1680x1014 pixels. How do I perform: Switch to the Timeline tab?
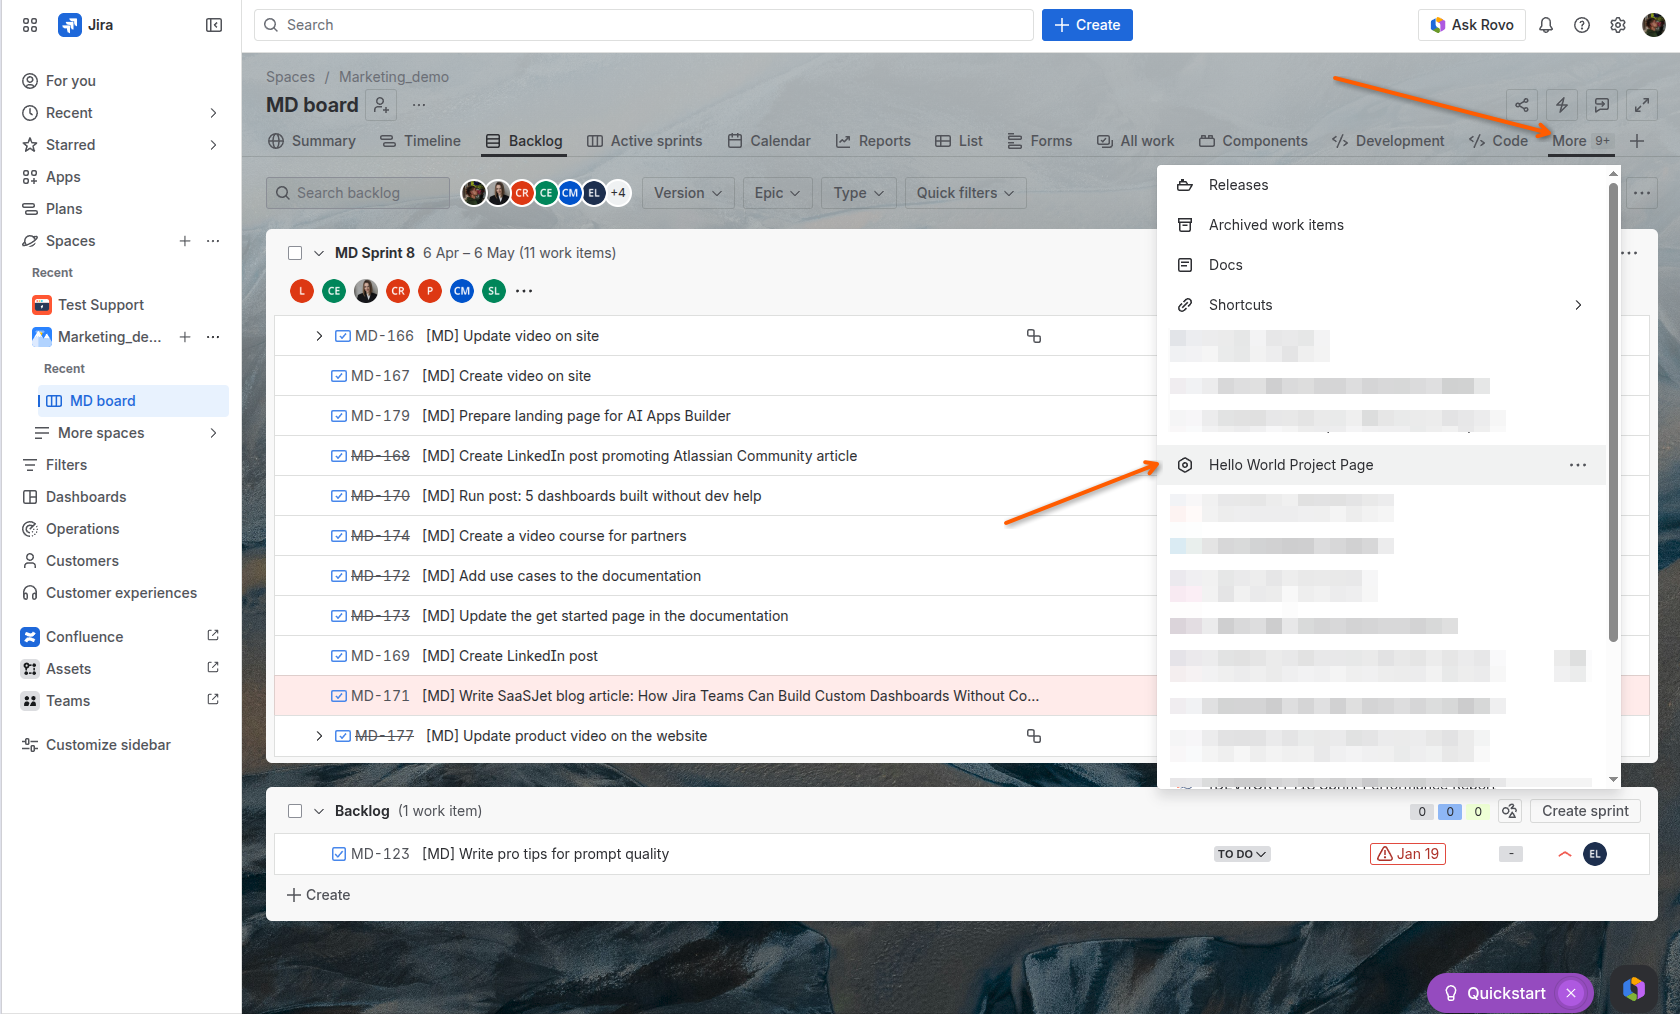click(x=420, y=141)
